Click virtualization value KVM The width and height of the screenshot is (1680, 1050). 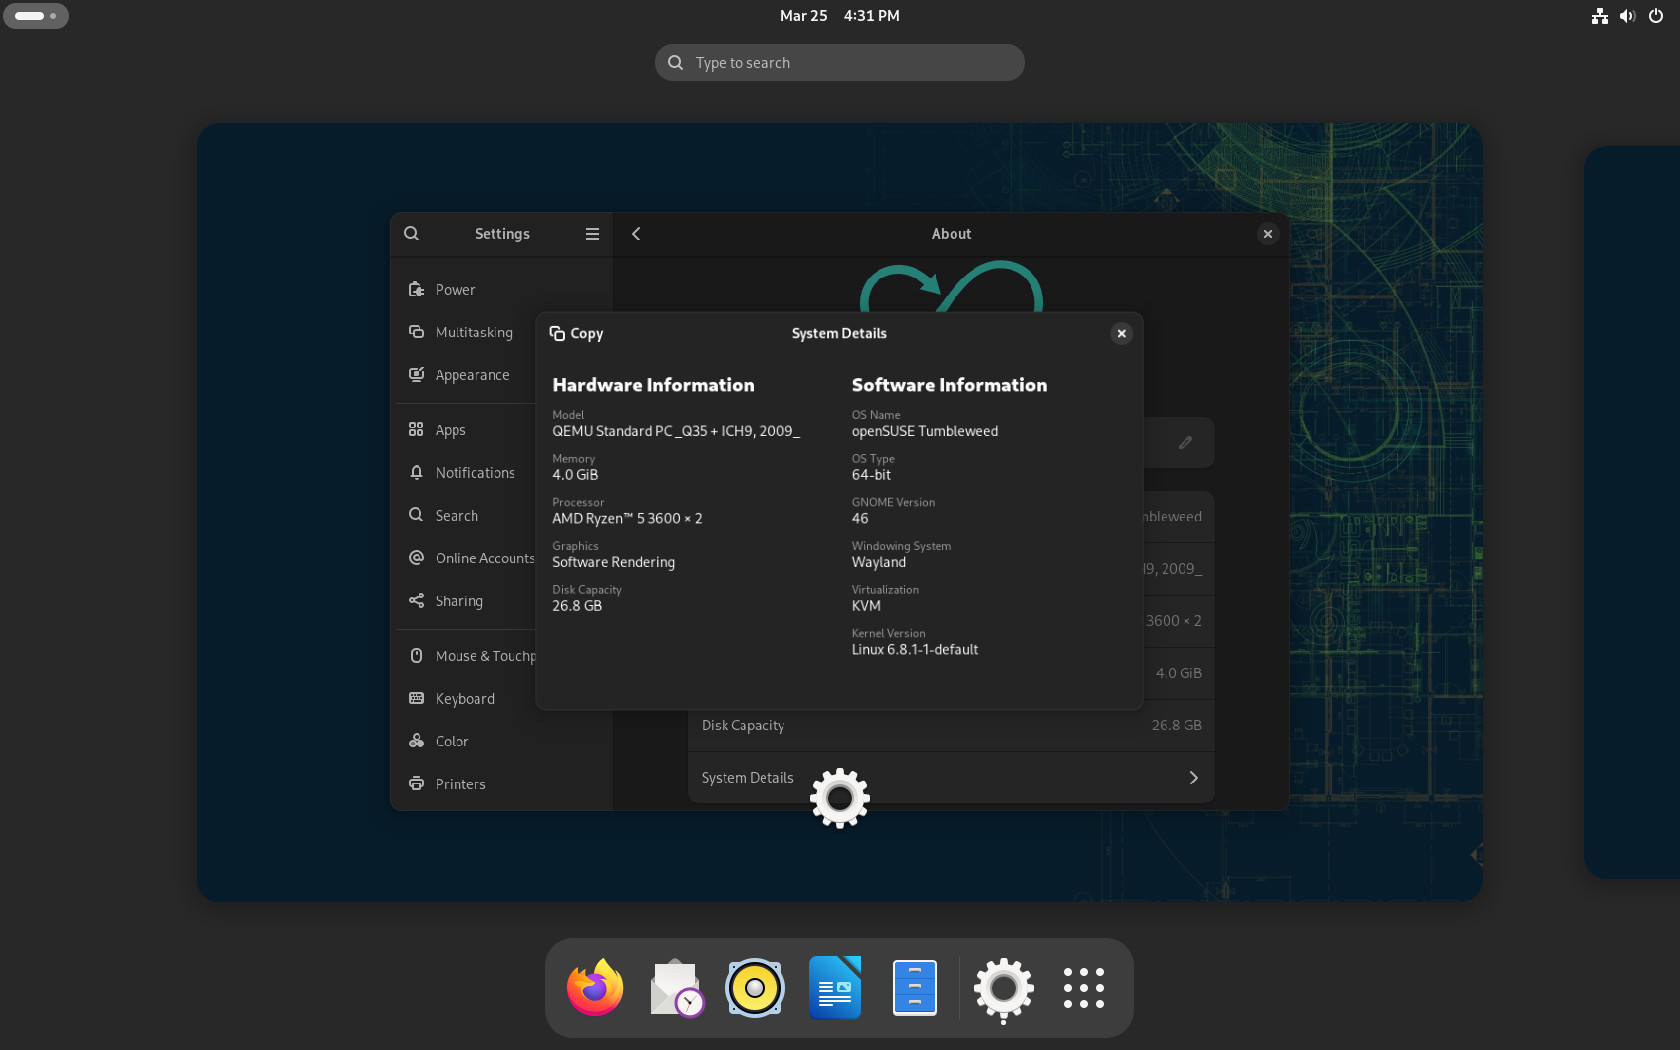pos(866,606)
